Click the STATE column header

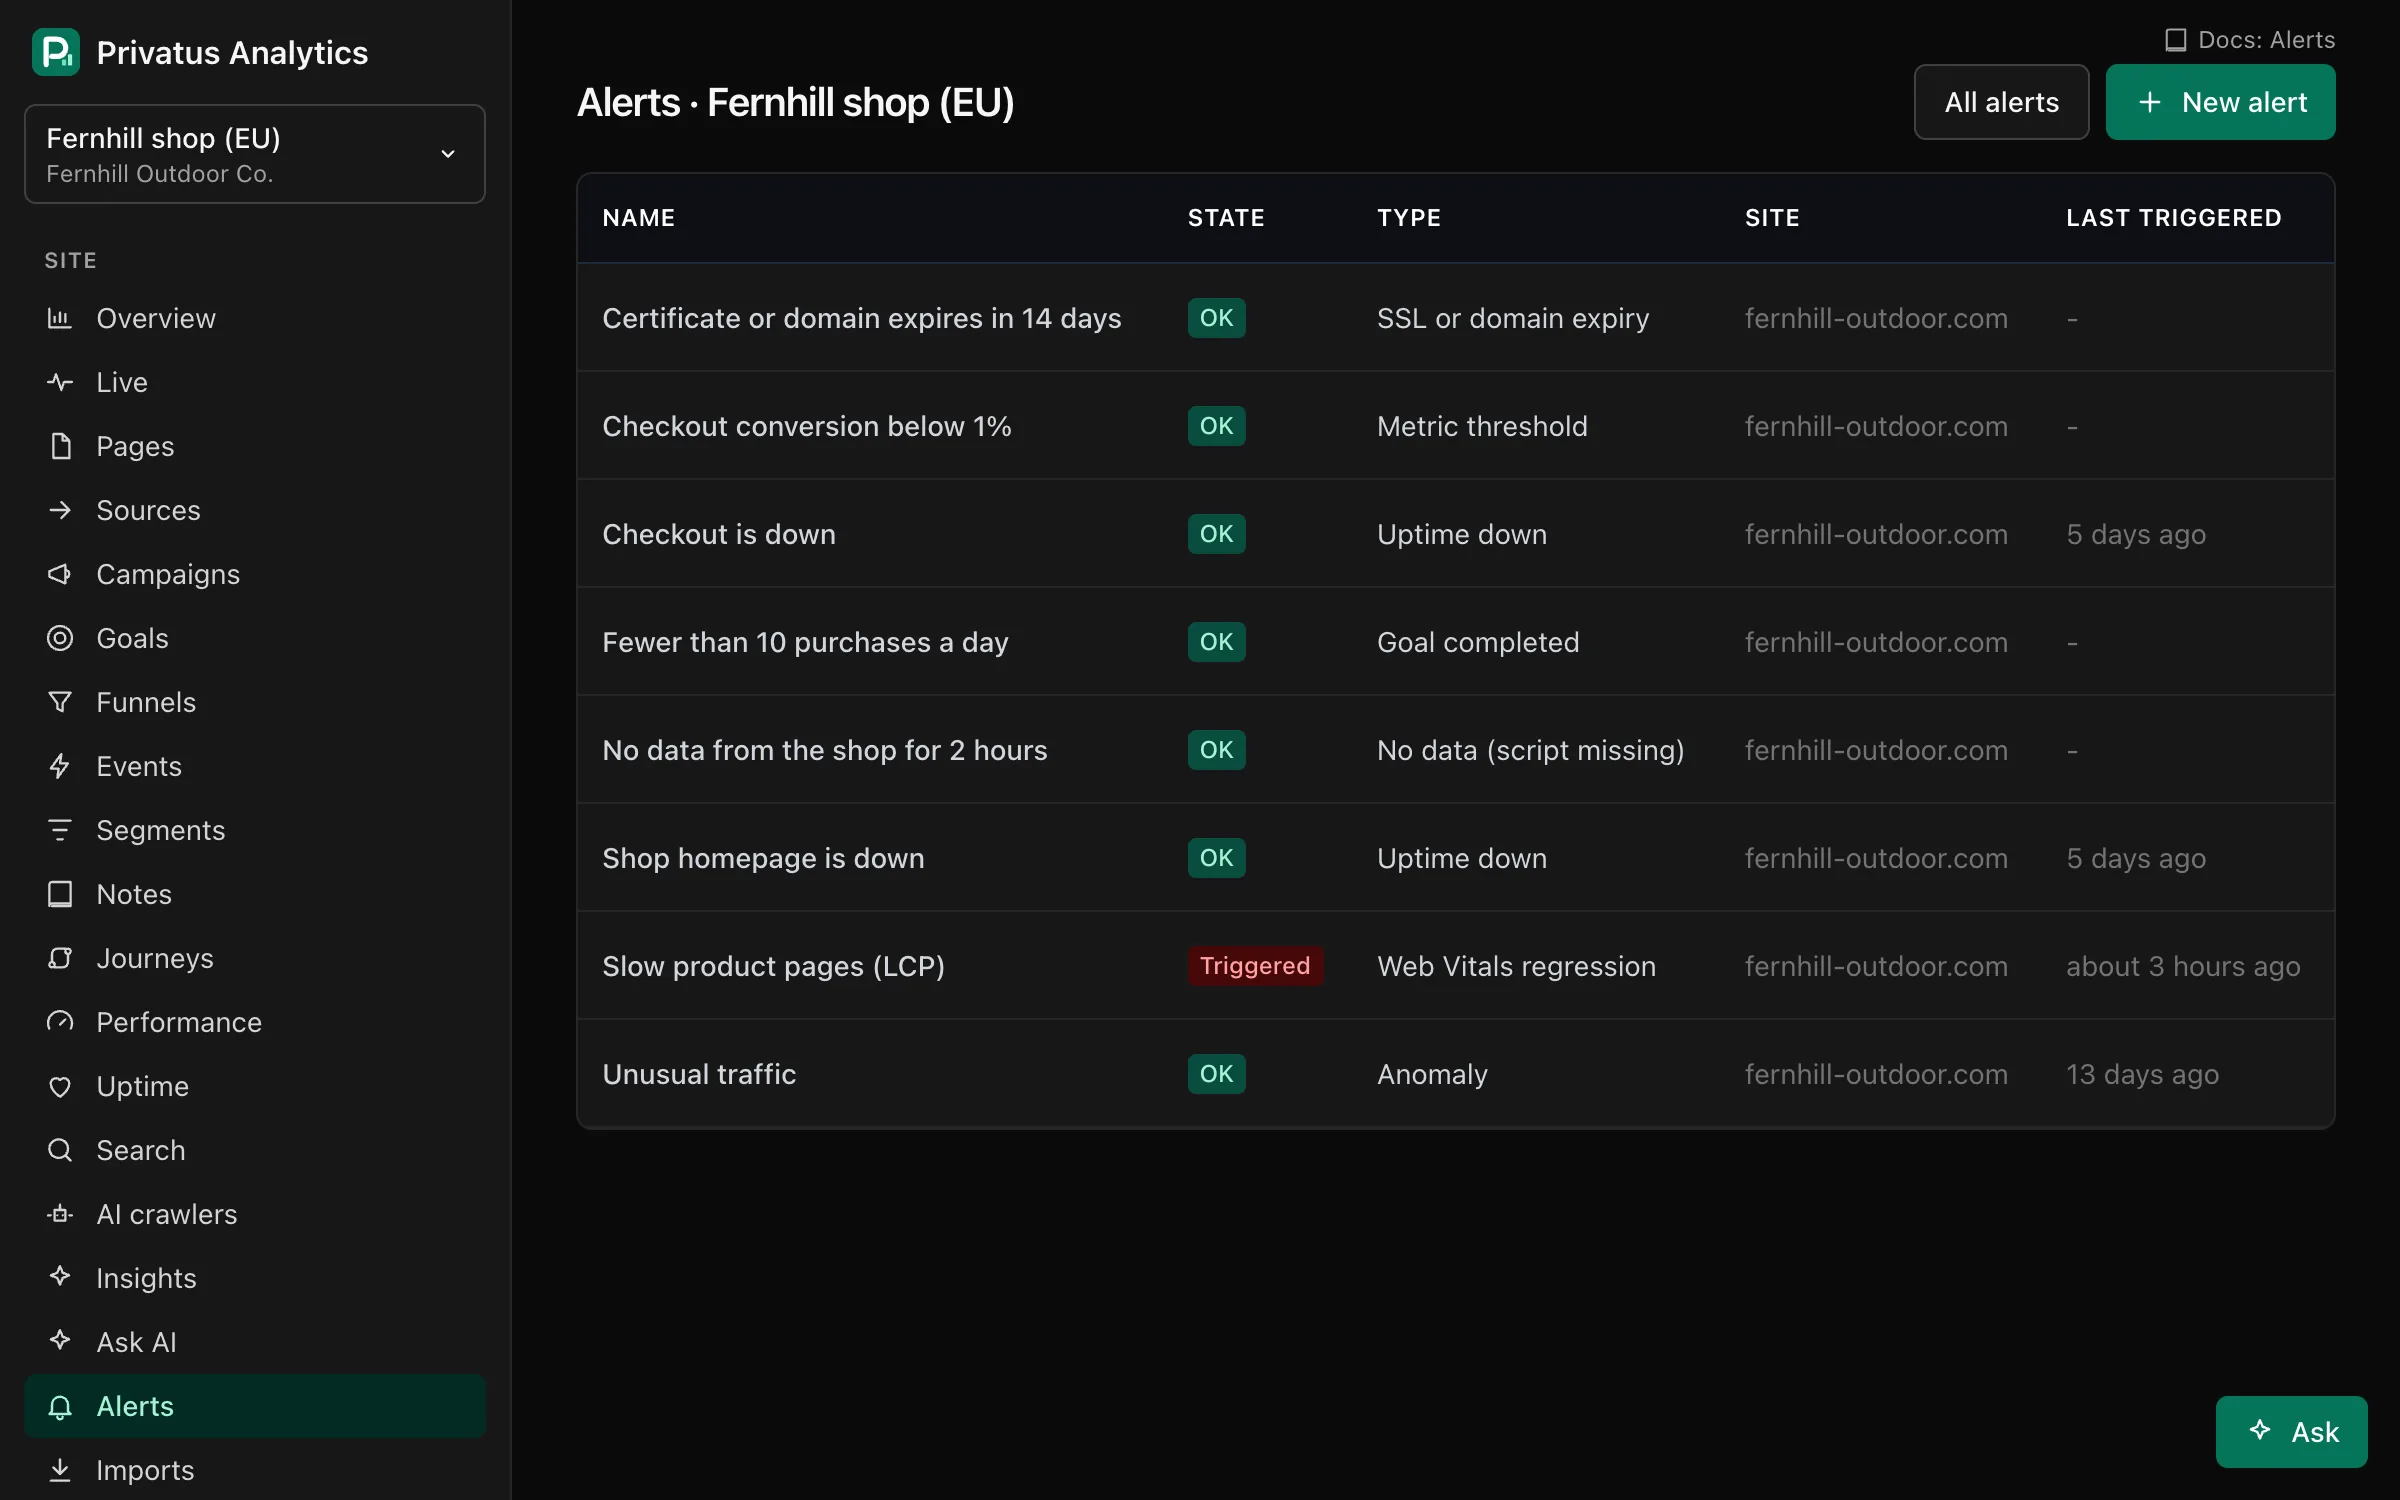click(x=1226, y=218)
